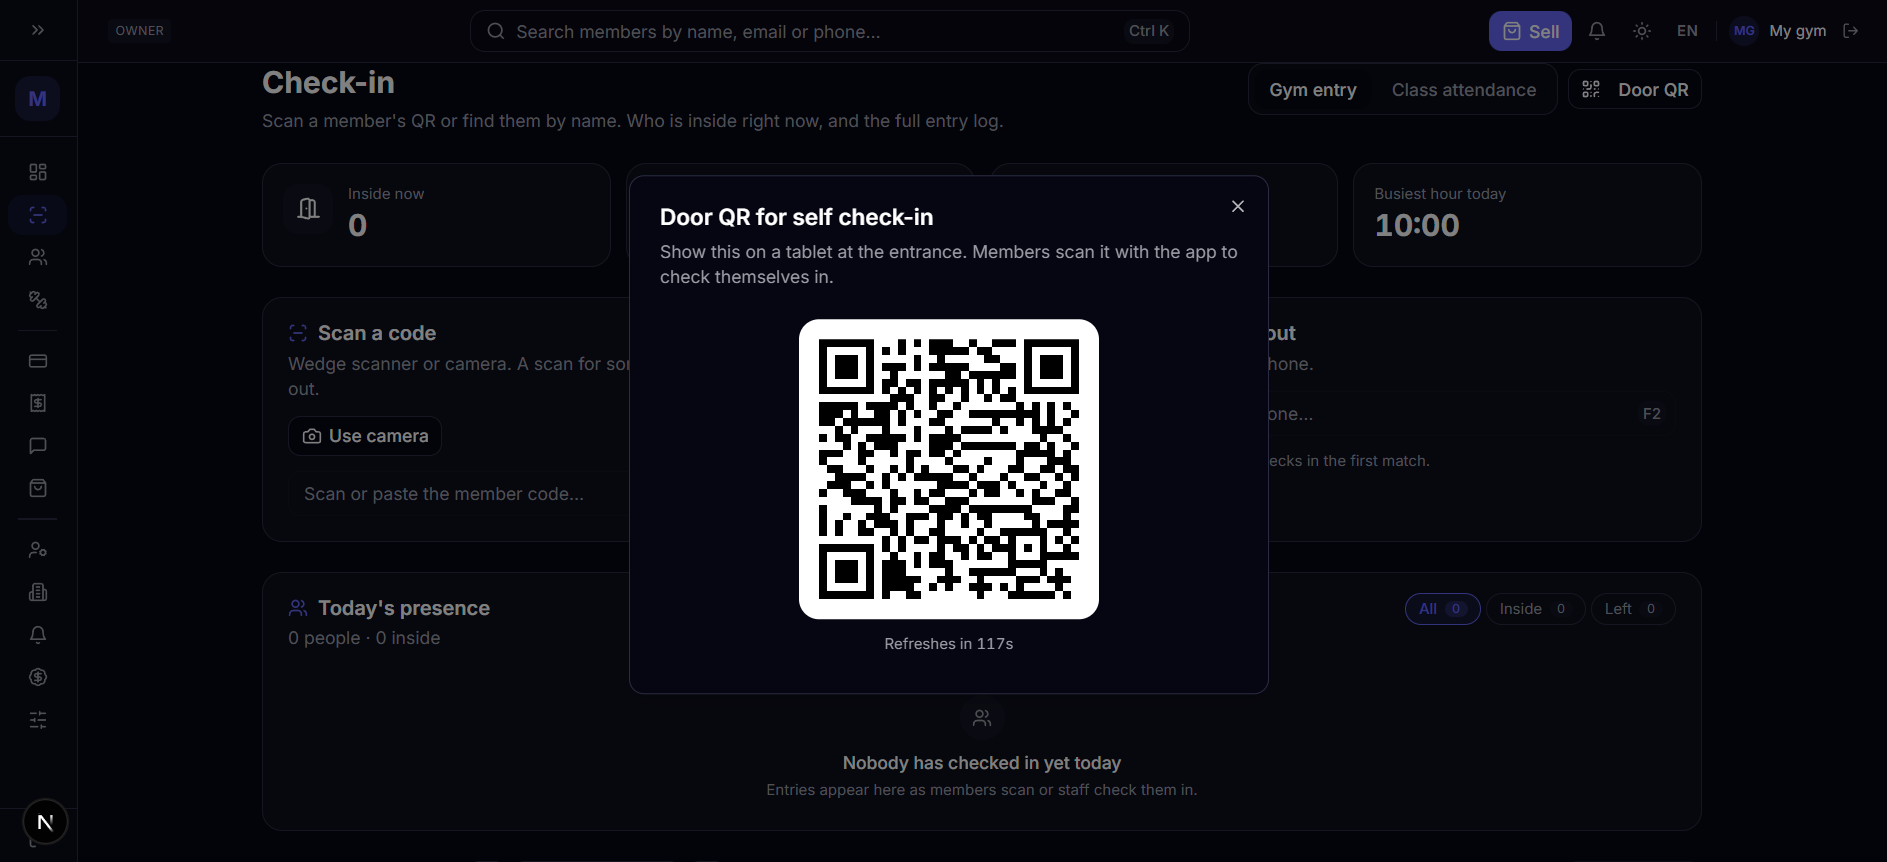This screenshot has width=1887, height=862.
Task: Click the Door QR for self check-in title
Action: (796, 217)
